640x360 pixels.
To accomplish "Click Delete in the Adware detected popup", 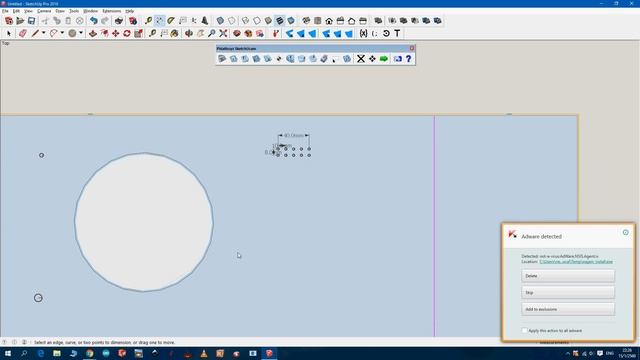I will [568, 276].
